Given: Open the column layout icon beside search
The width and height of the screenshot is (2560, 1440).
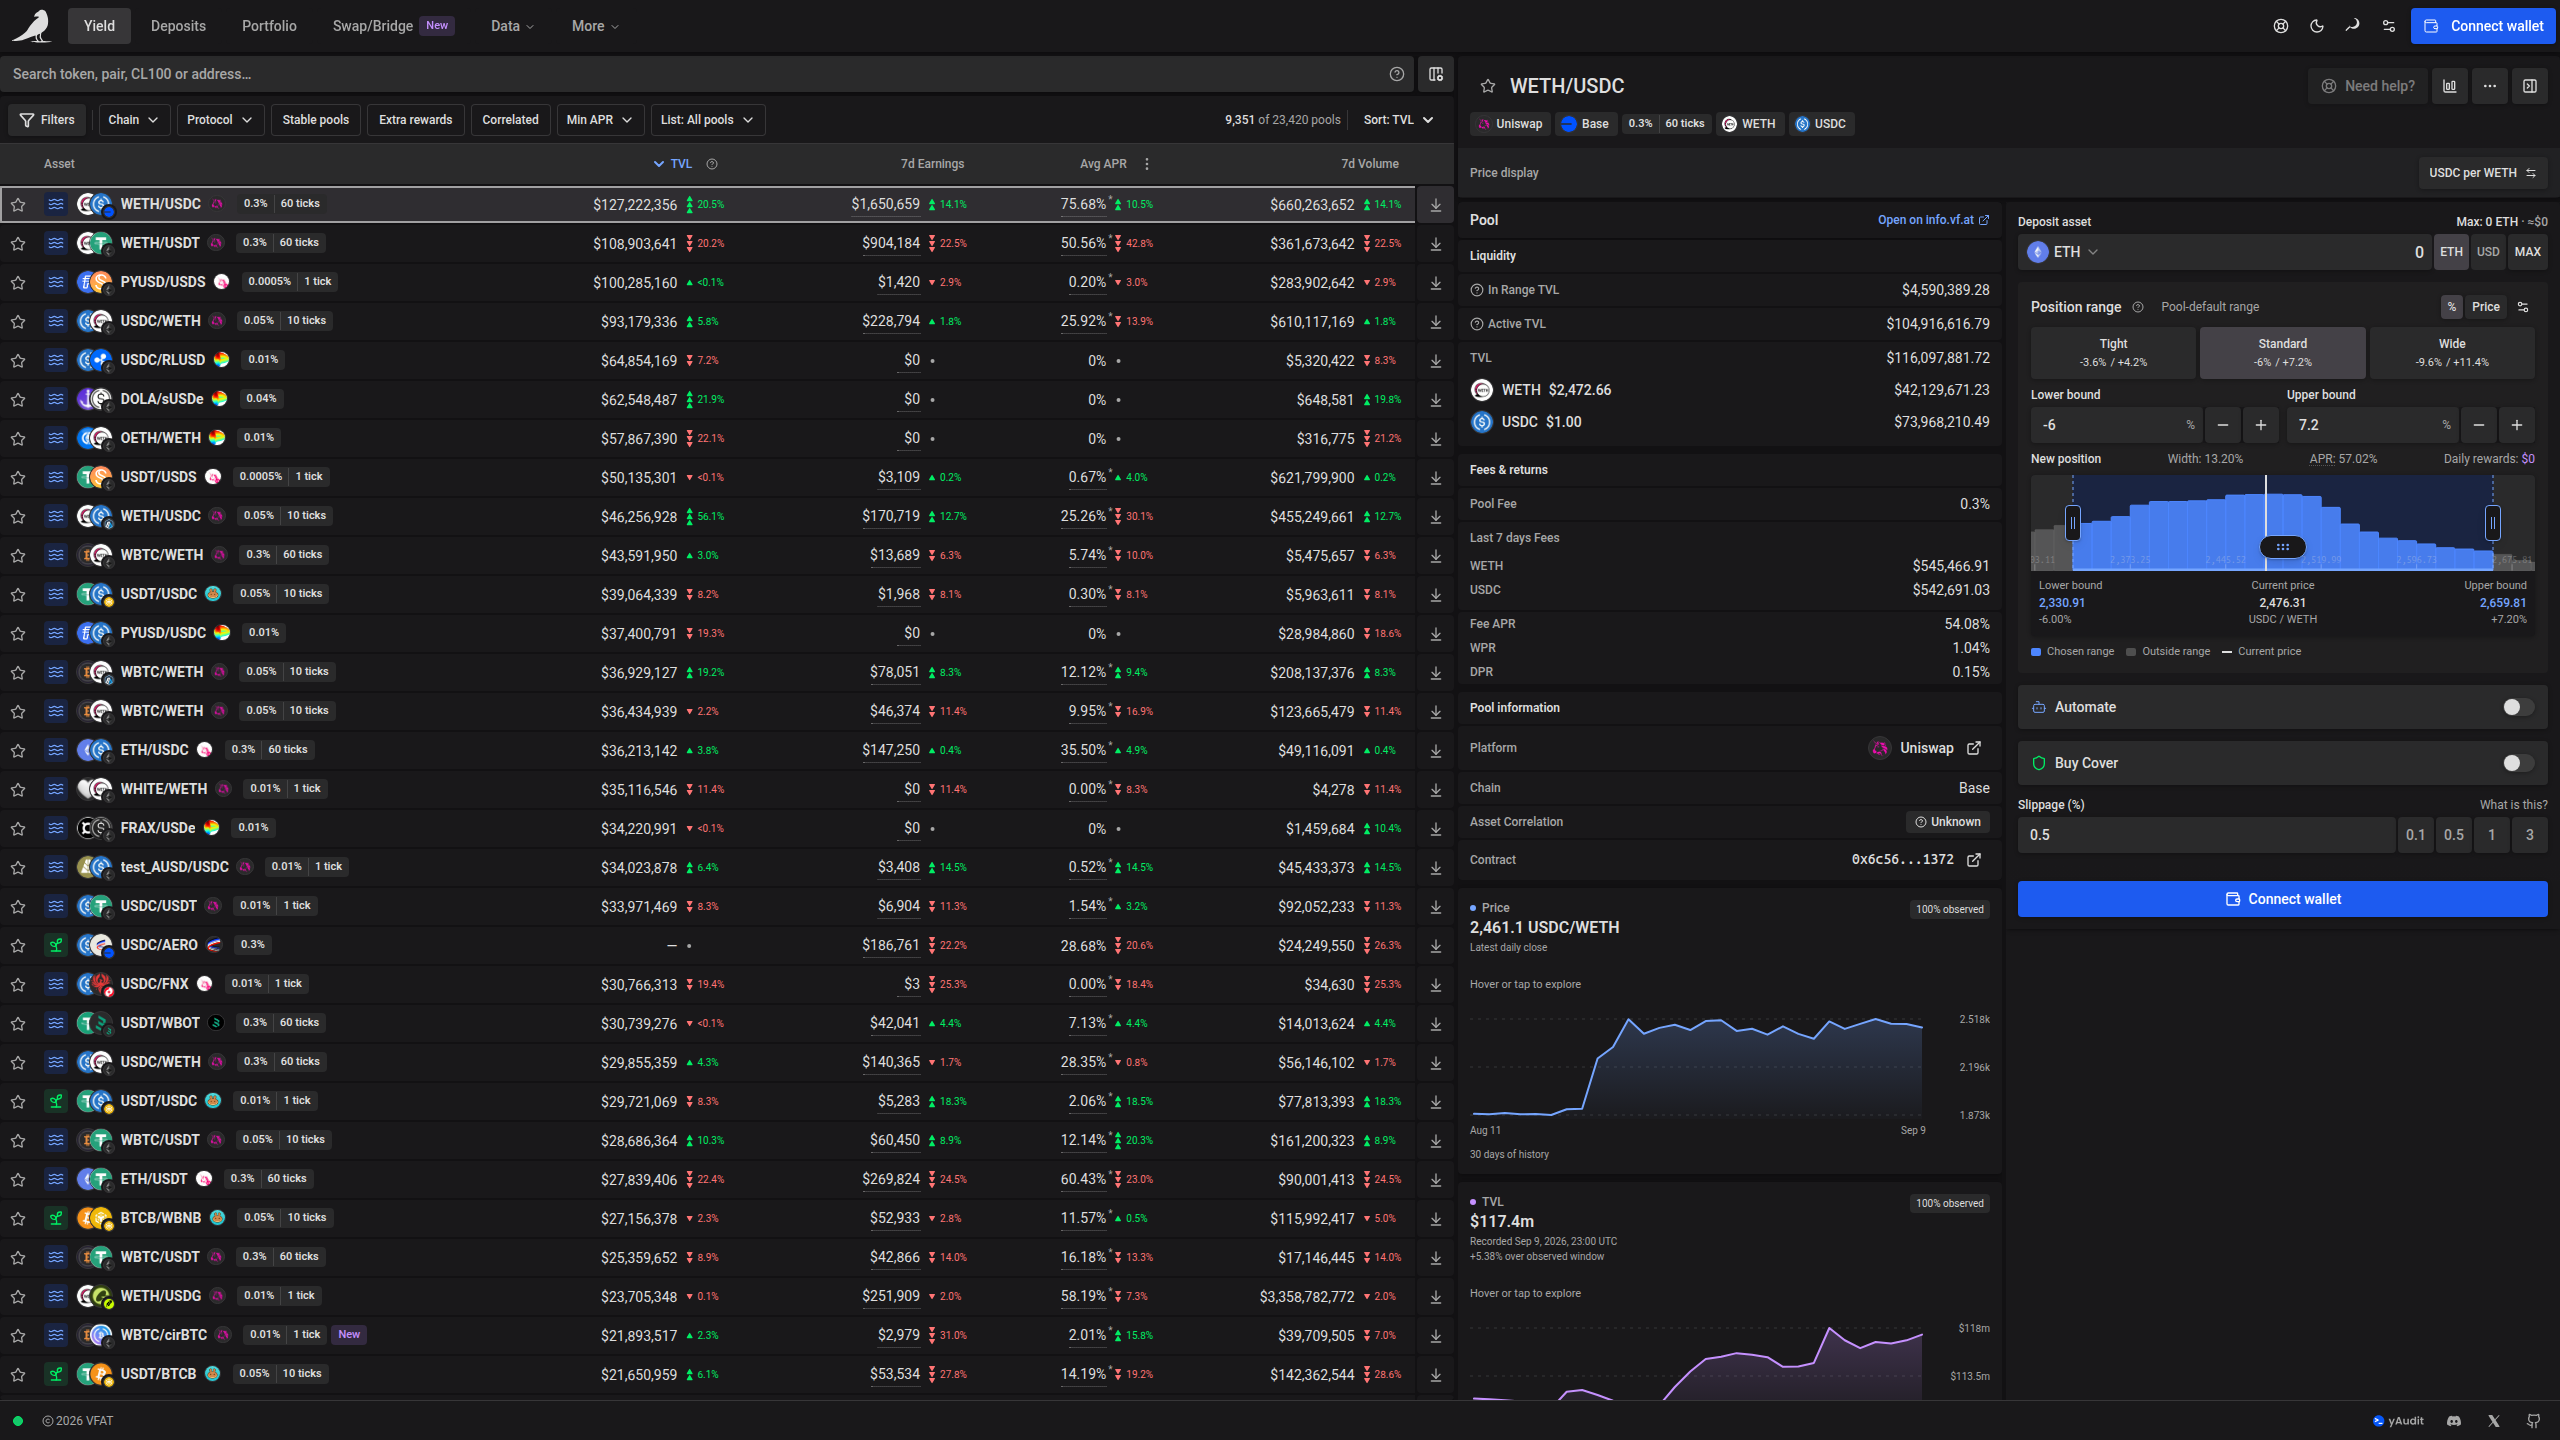Looking at the screenshot, I should [x=1436, y=74].
